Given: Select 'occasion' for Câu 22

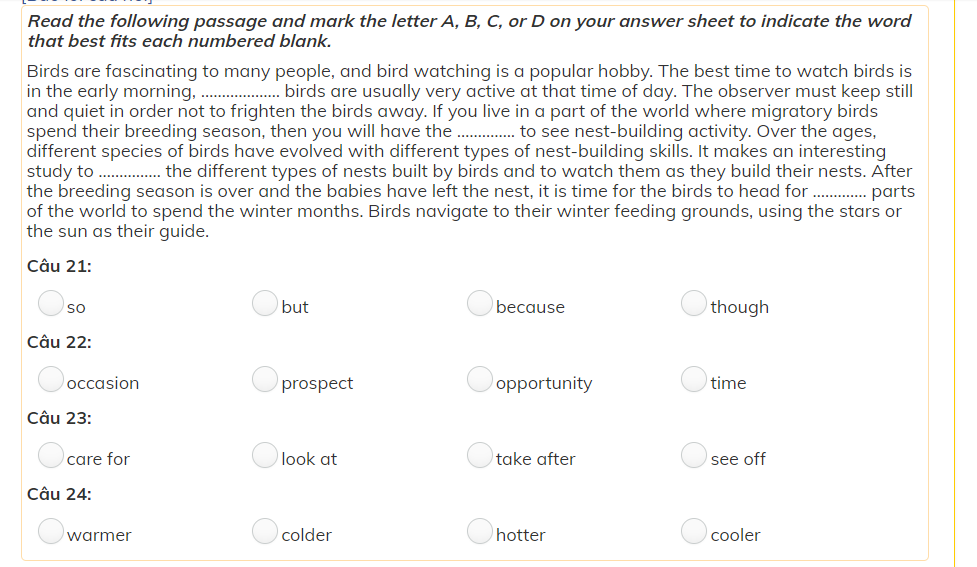Looking at the screenshot, I should coord(51,379).
